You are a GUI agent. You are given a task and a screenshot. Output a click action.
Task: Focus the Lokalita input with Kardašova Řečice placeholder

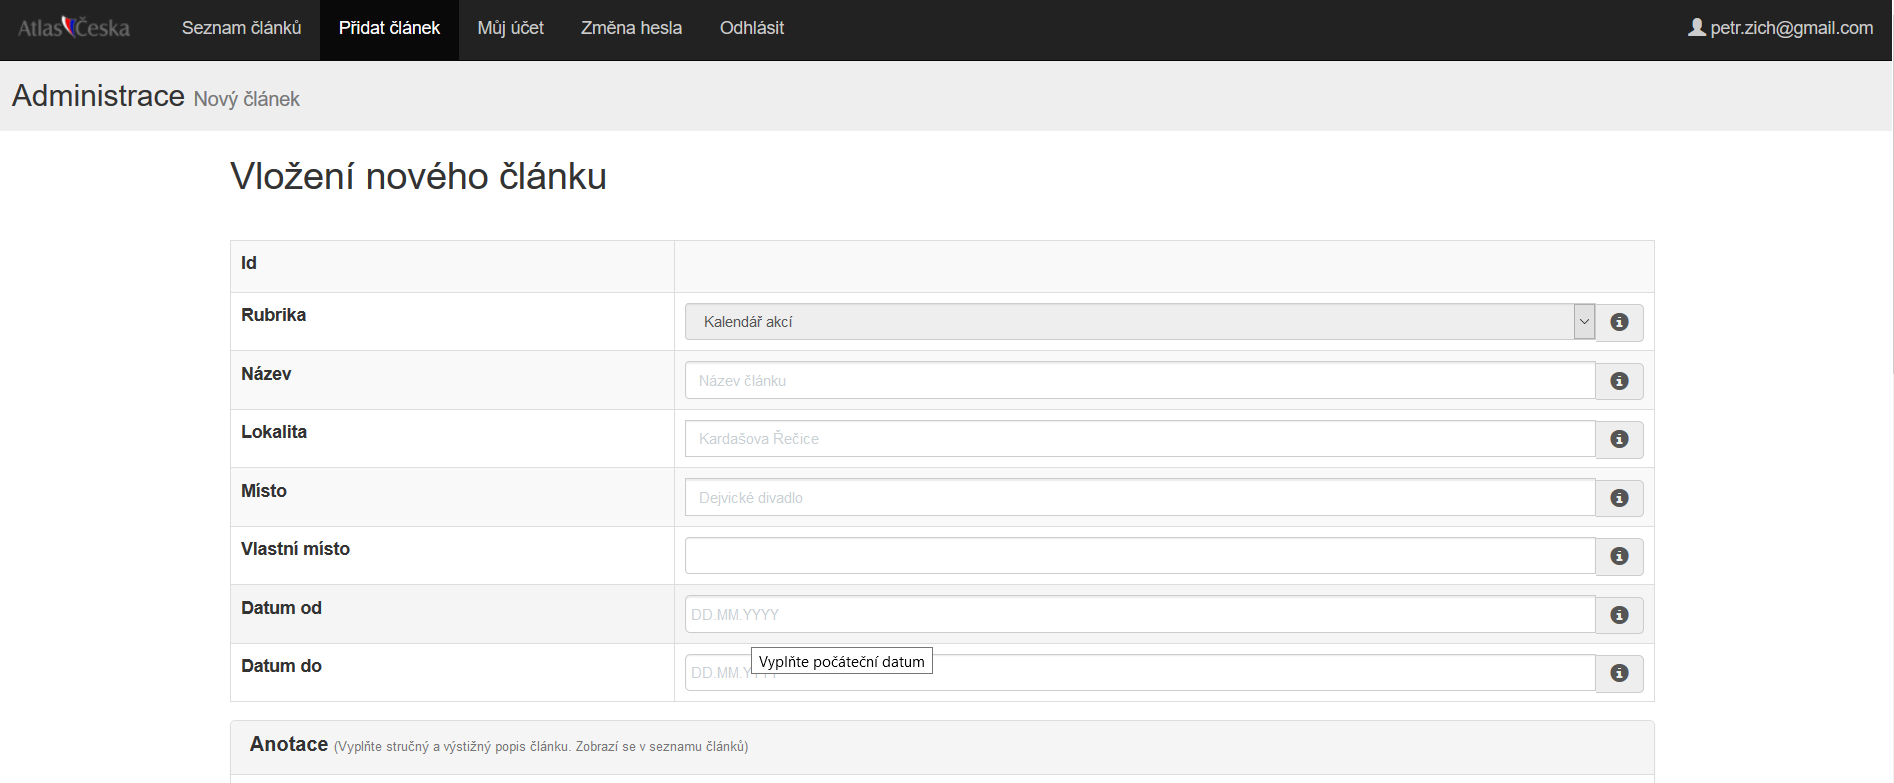coord(1140,439)
